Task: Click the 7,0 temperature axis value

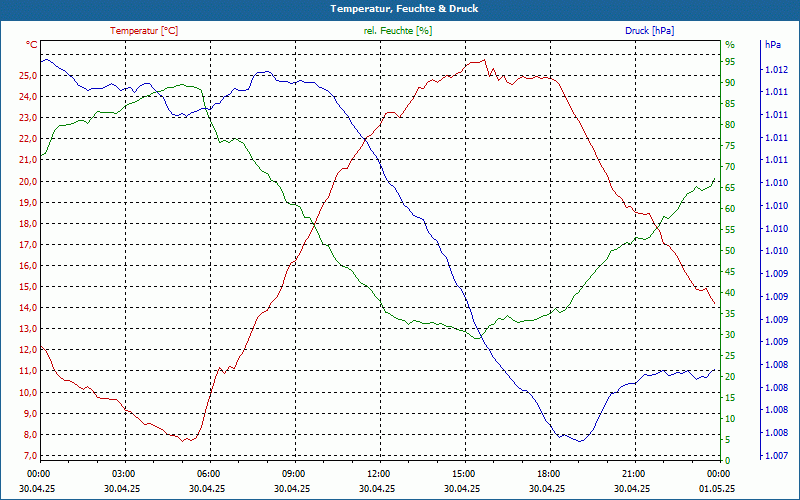Action: (30, 456)
